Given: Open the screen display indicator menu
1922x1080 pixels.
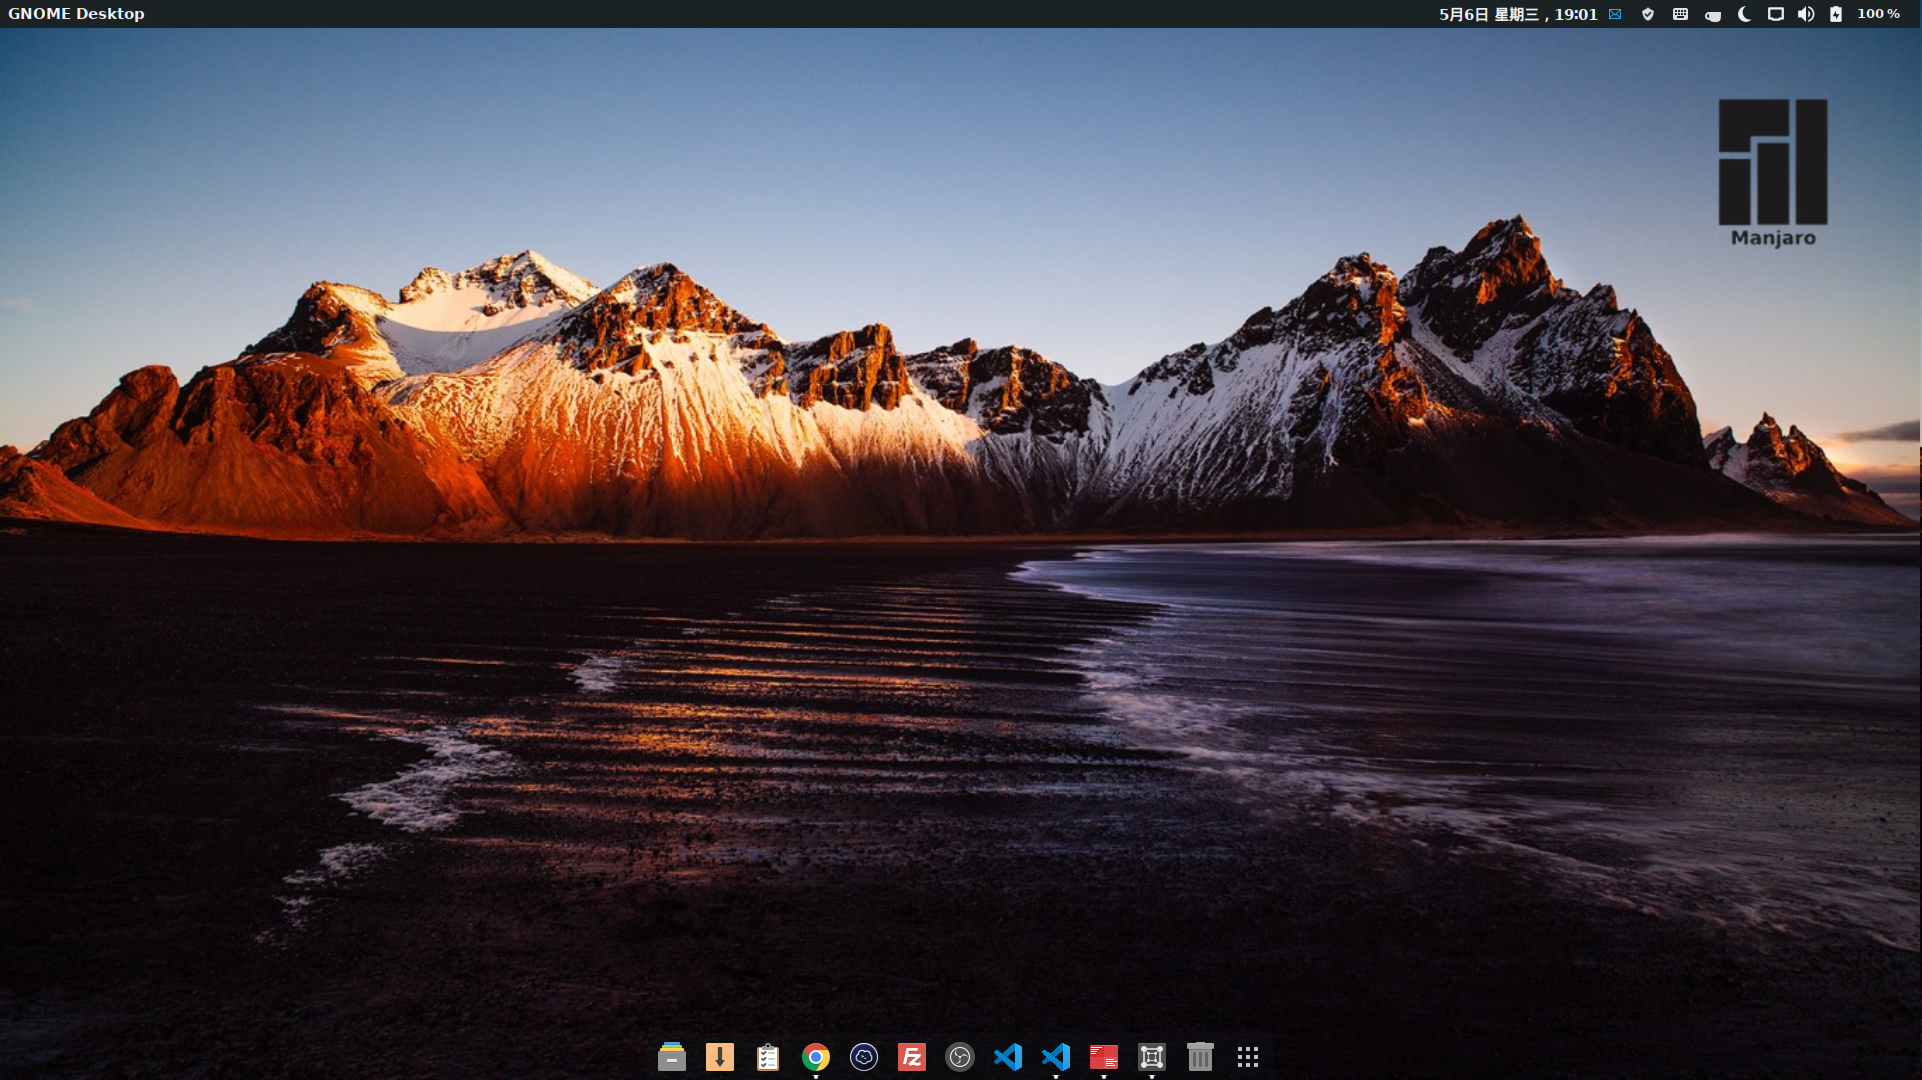Looking at the screenshot, I should tap(1775, 14).
